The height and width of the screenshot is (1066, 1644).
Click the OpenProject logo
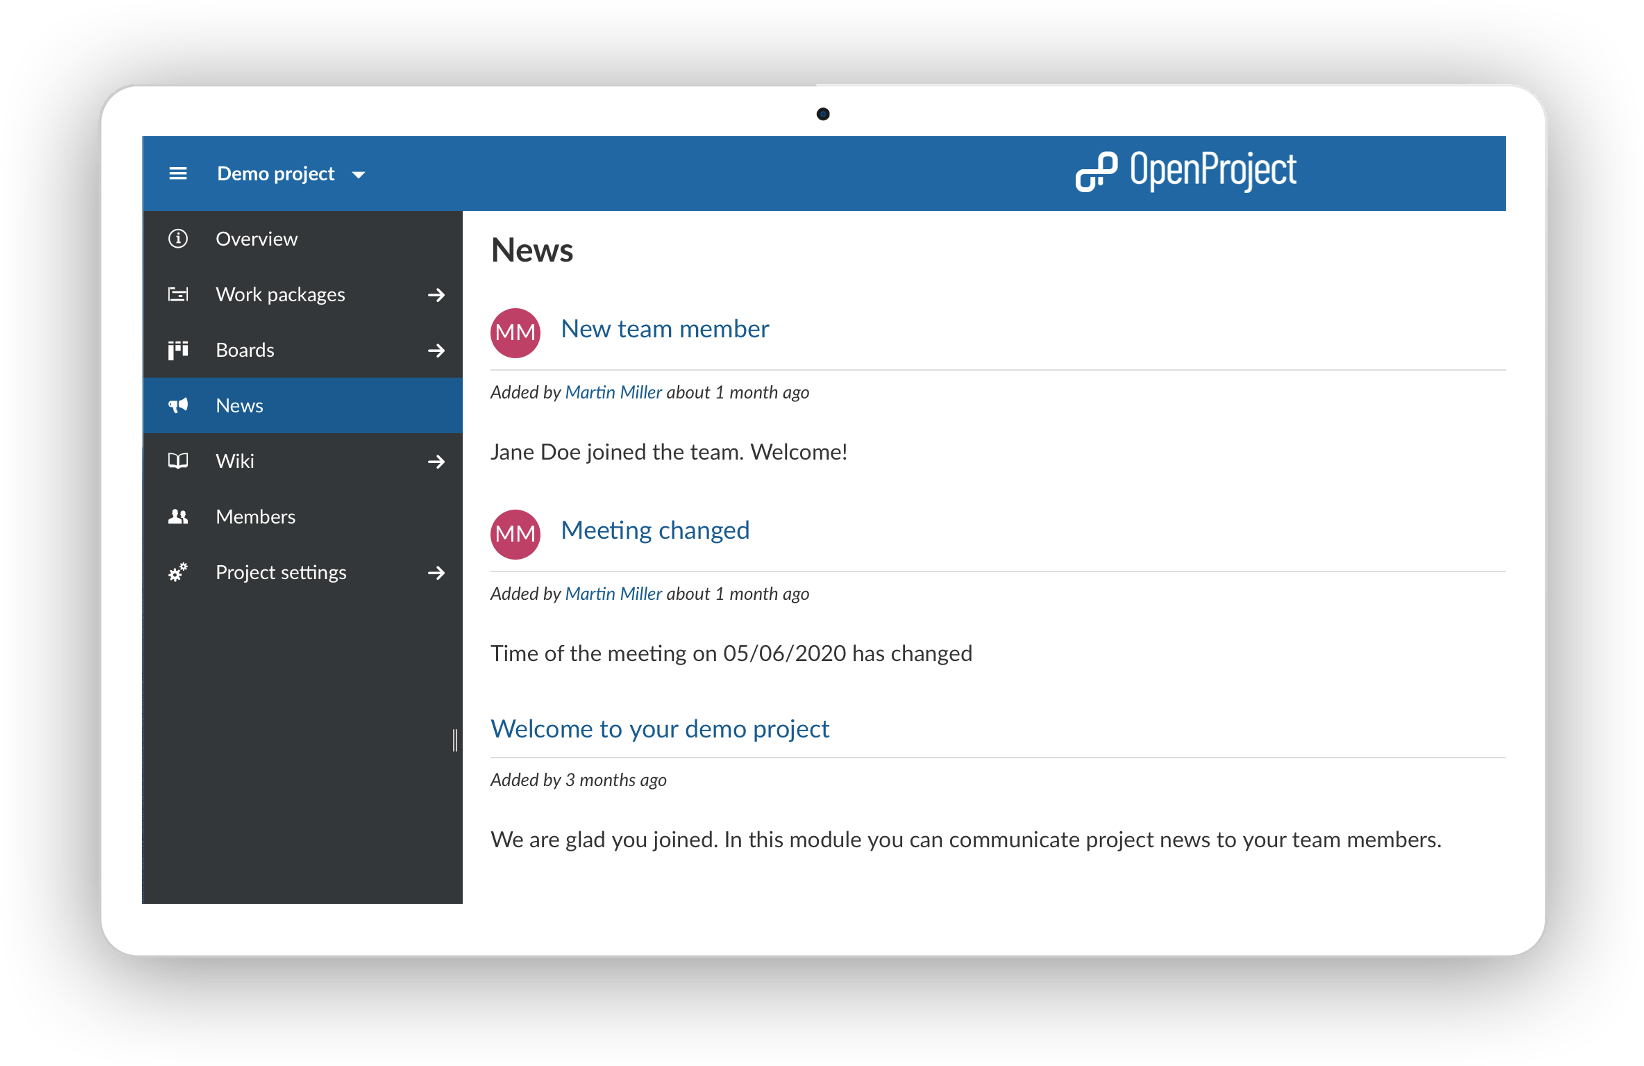(x=1185, y=171)
